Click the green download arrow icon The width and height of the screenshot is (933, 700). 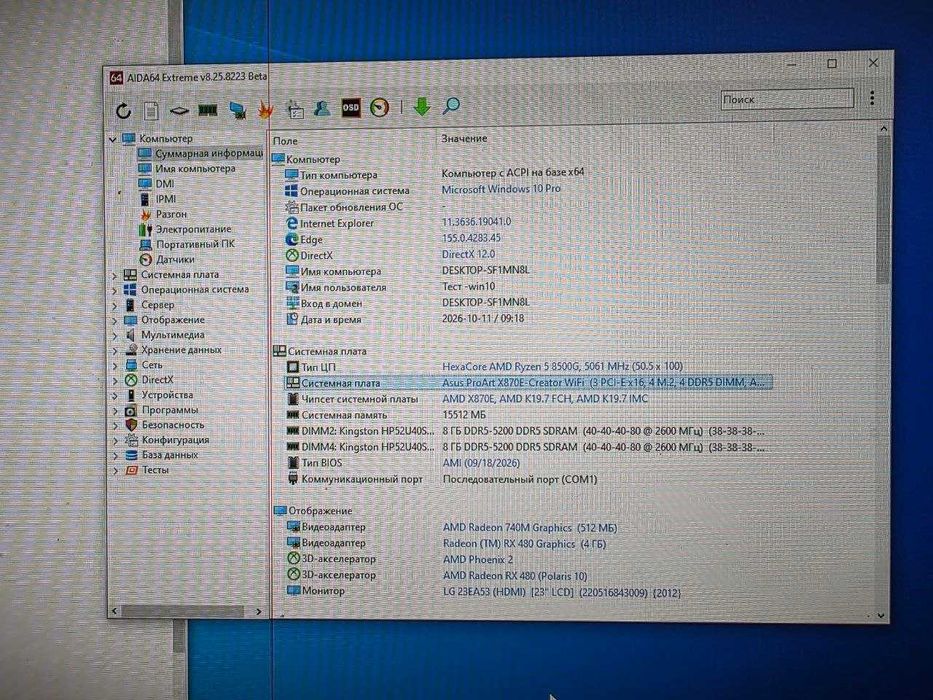point(422,107)
